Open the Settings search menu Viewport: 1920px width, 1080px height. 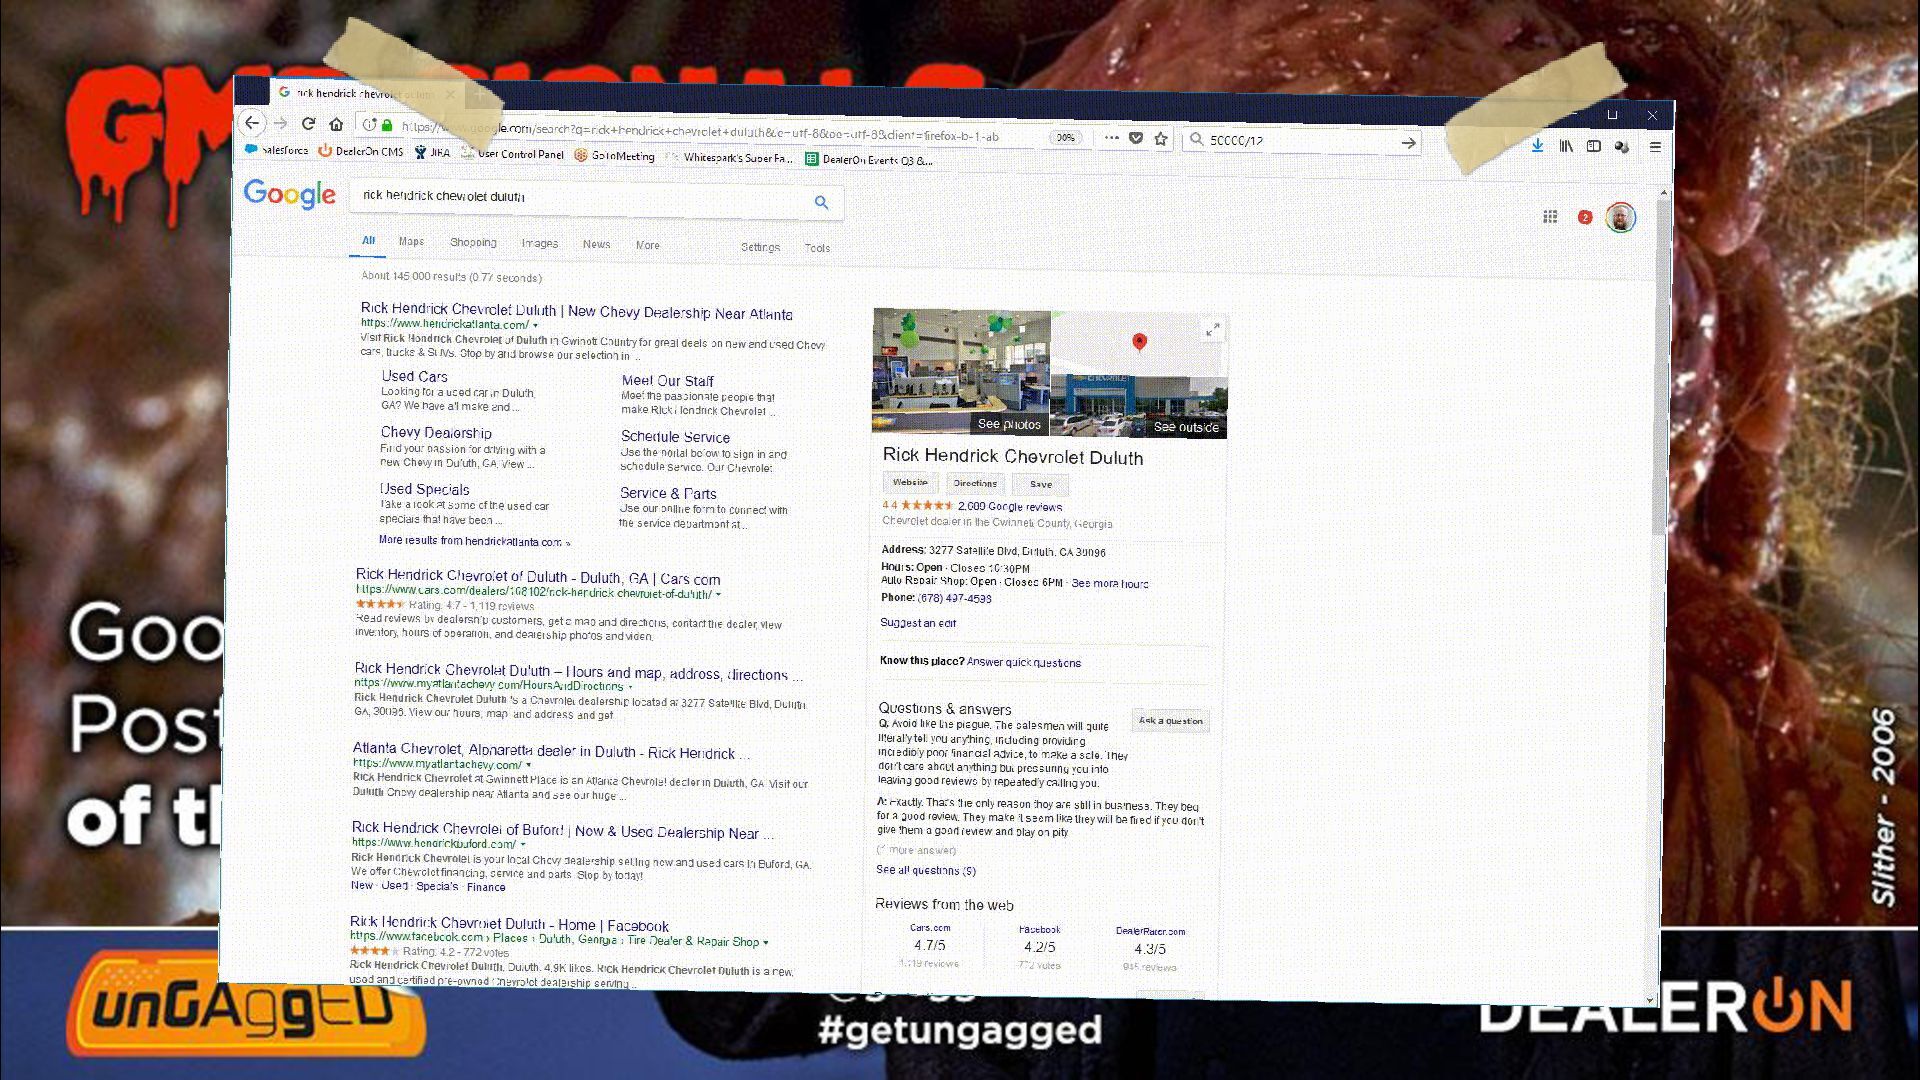pos(760,247)
